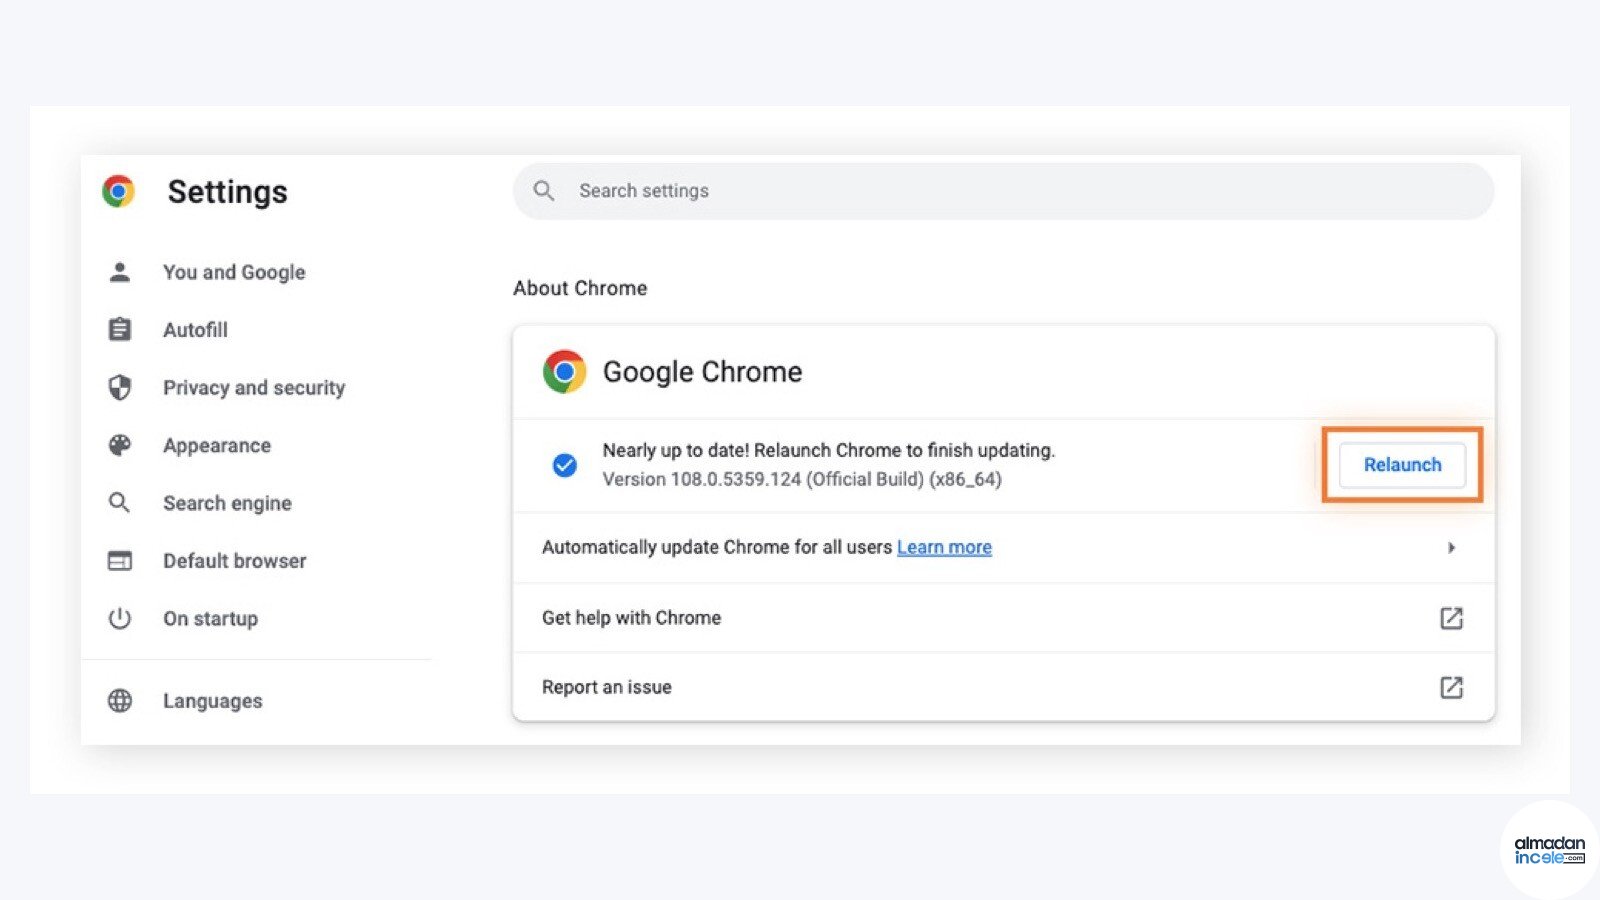Click the magnifier icon beside Search engine
Screen dimensions: 1600x900
point(119,502)
